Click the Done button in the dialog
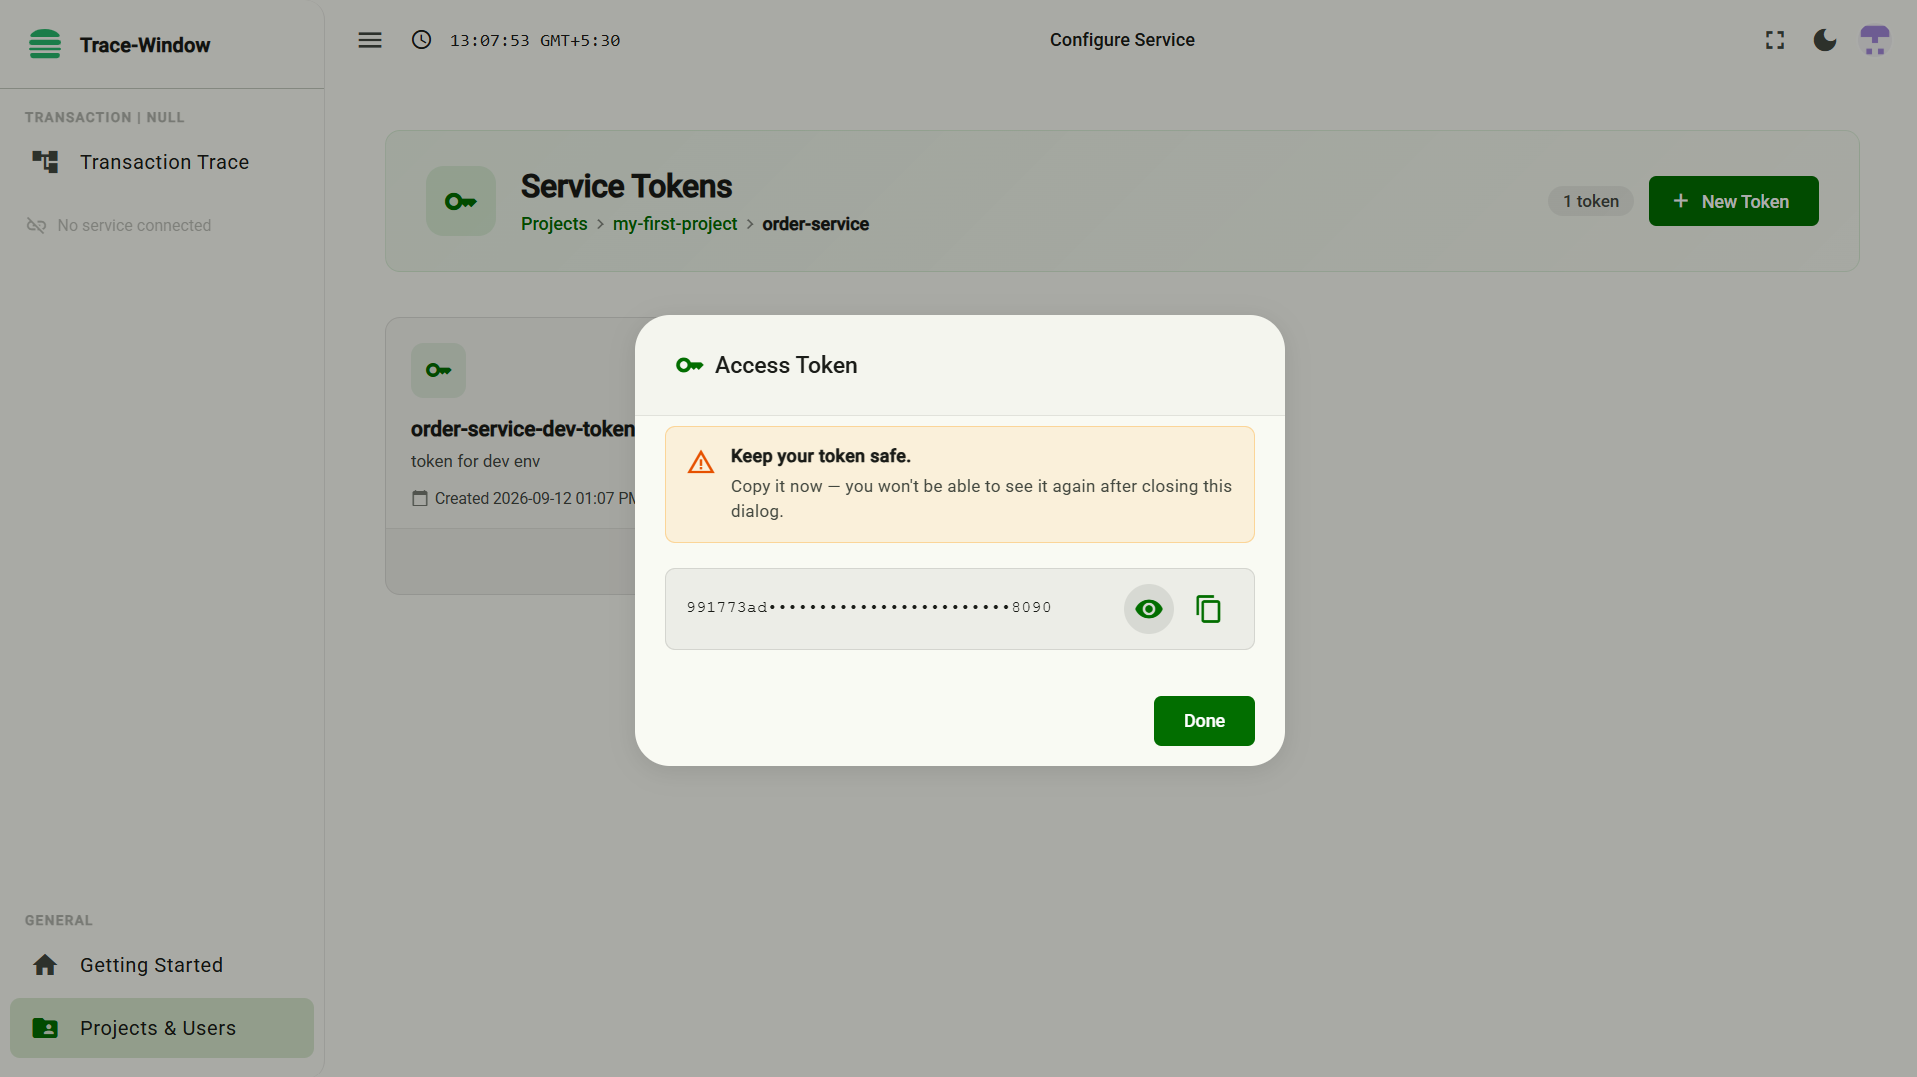Screen dimensions: 1917x1077 [x=1204, y=721]
